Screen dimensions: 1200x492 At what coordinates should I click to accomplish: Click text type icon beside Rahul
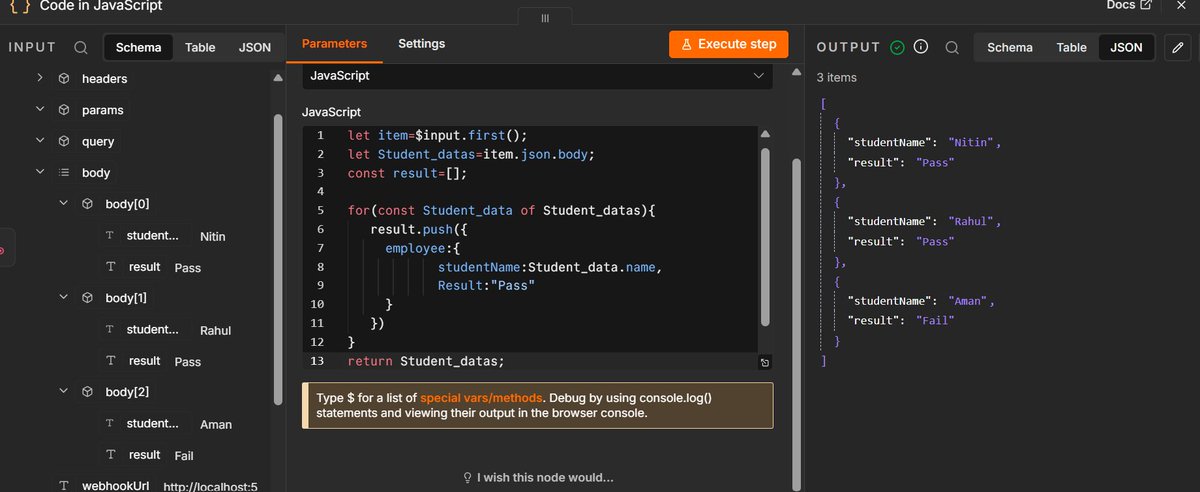[x=110, y=330]
